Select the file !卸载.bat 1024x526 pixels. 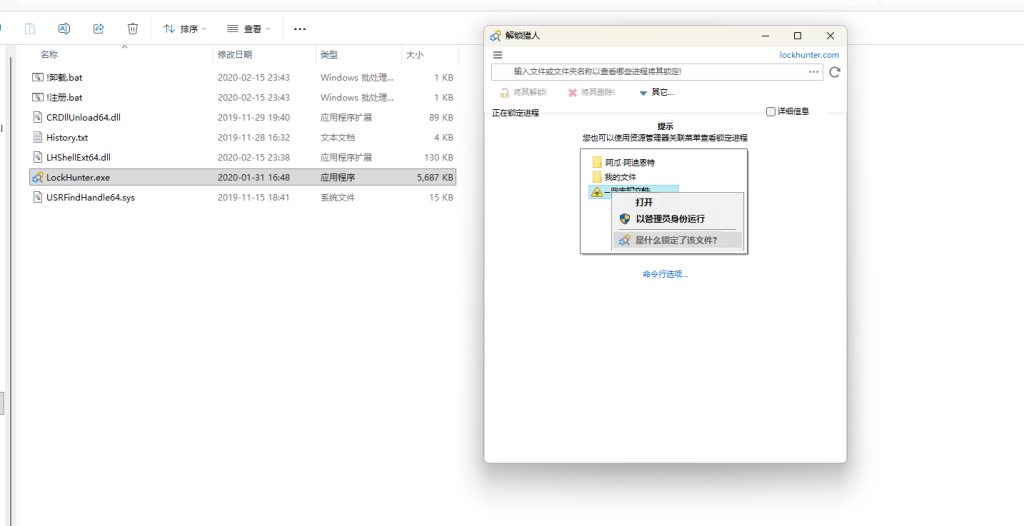click(x=64, y=77)
